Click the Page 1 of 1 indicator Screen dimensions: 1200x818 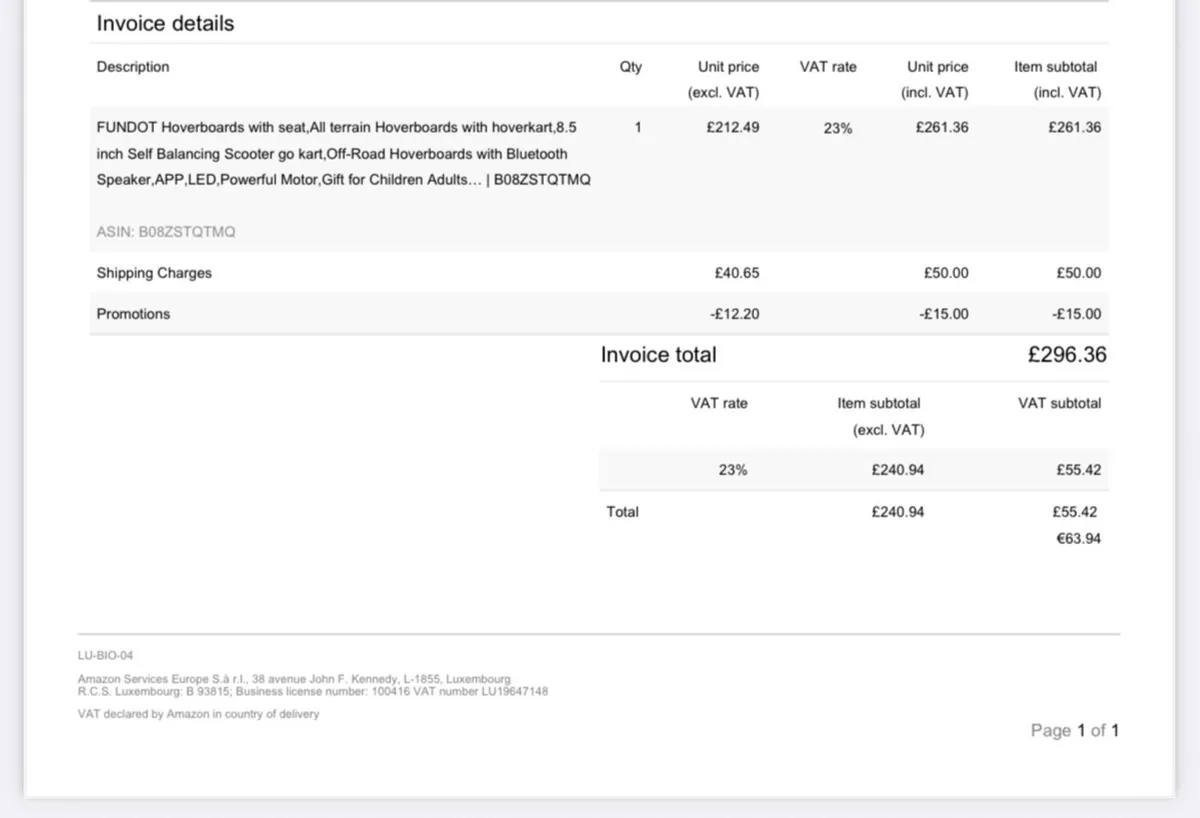tap(1074, 731)
